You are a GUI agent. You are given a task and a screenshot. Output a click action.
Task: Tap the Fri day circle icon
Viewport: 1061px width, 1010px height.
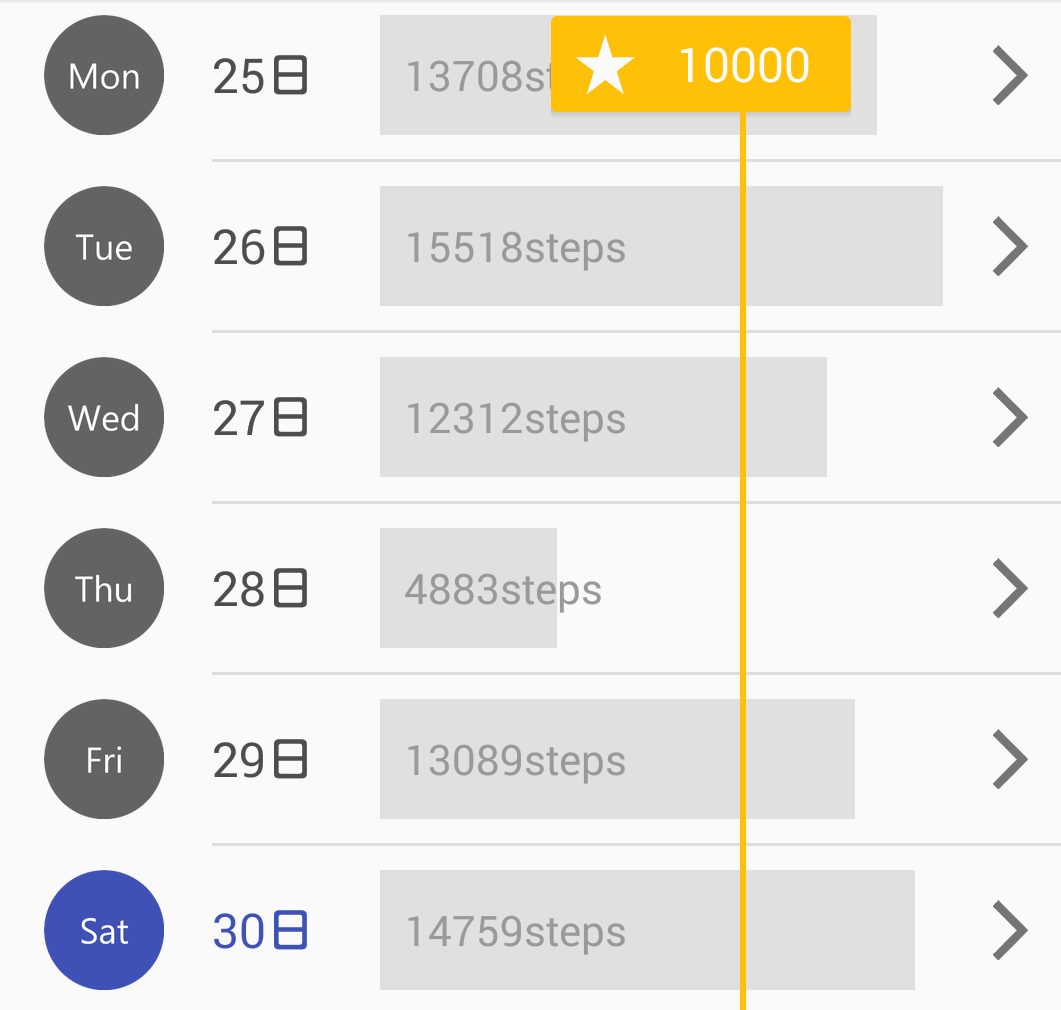tap(104, 759)
